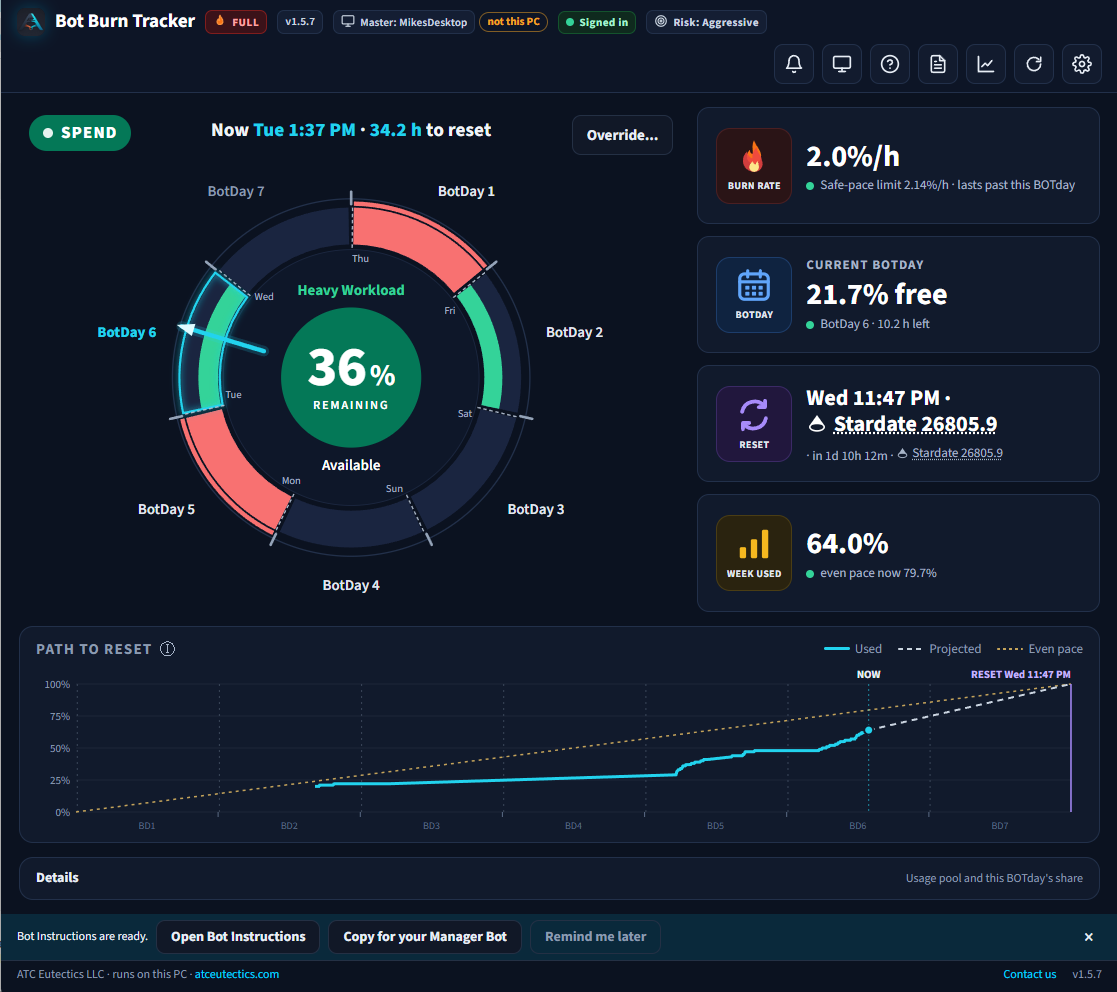Click the Master: MikesDesktop badge

coord(404,22)
